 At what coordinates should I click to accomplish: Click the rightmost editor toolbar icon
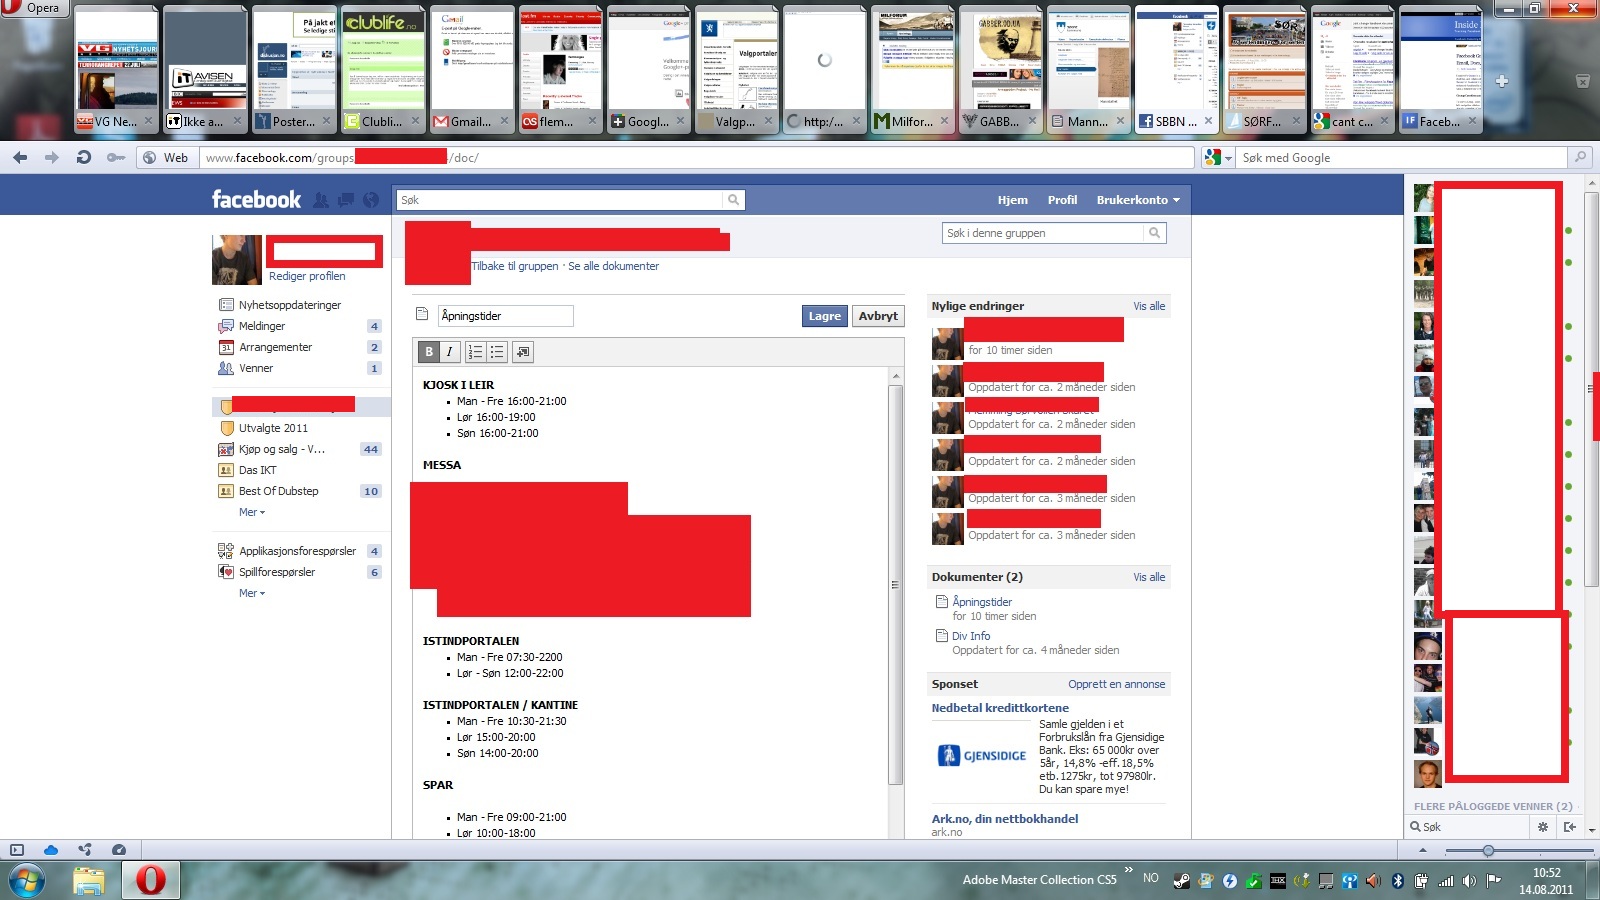[523, 352]
